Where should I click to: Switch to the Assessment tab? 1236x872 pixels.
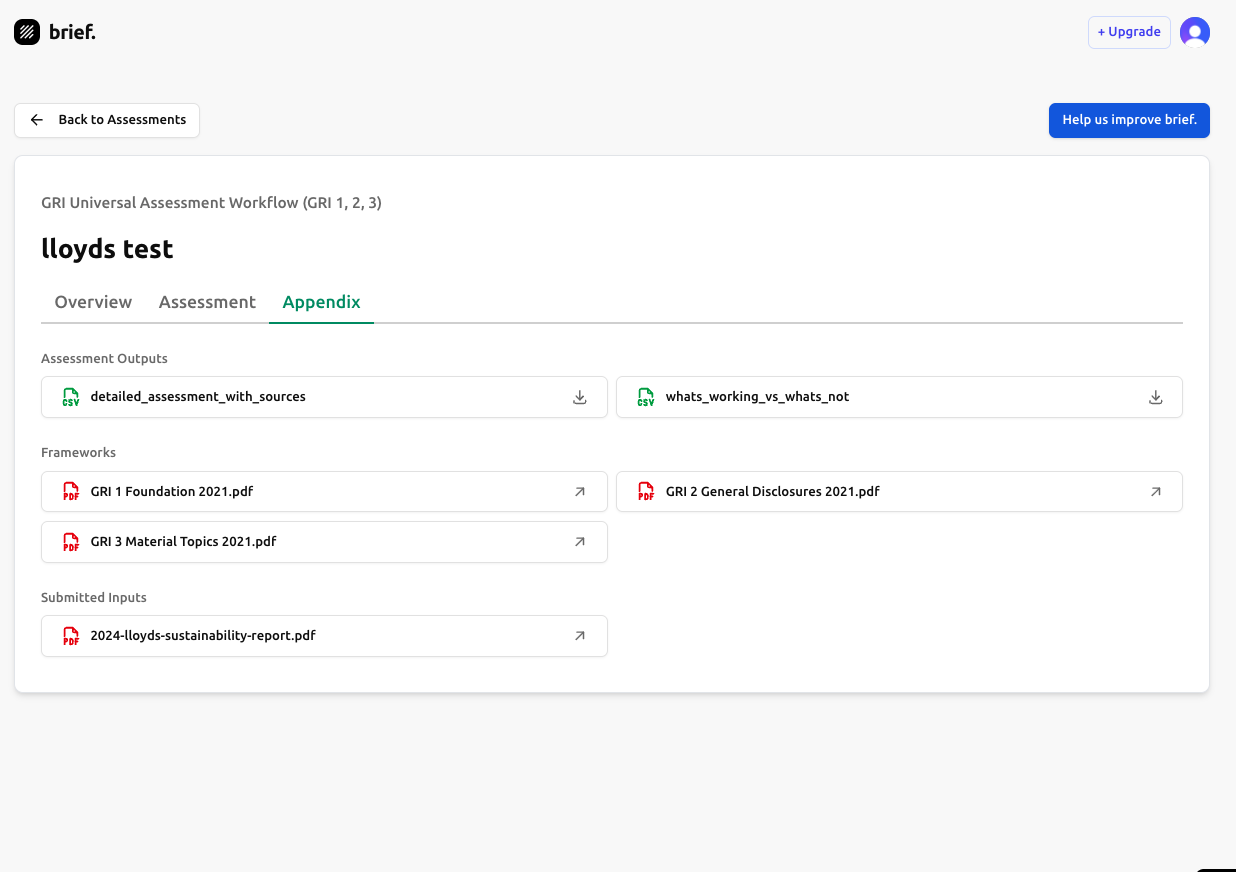(207, 302)
